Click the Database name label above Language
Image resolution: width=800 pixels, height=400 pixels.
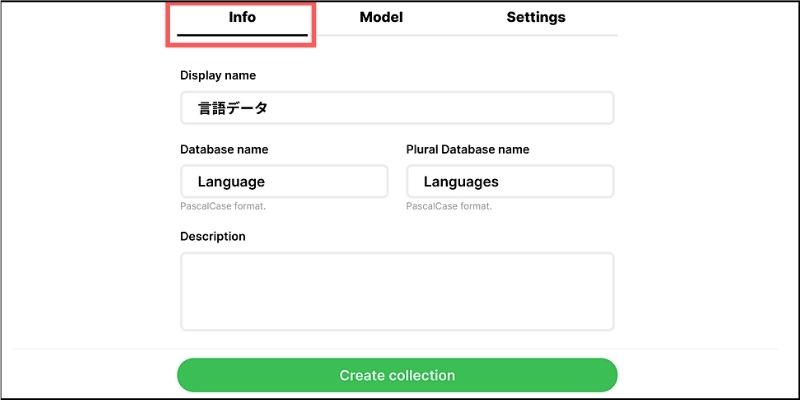click(224, 149)
